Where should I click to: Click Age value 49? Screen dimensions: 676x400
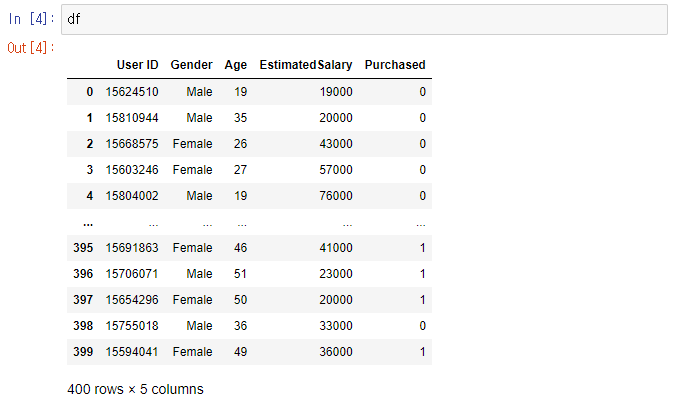240,352
